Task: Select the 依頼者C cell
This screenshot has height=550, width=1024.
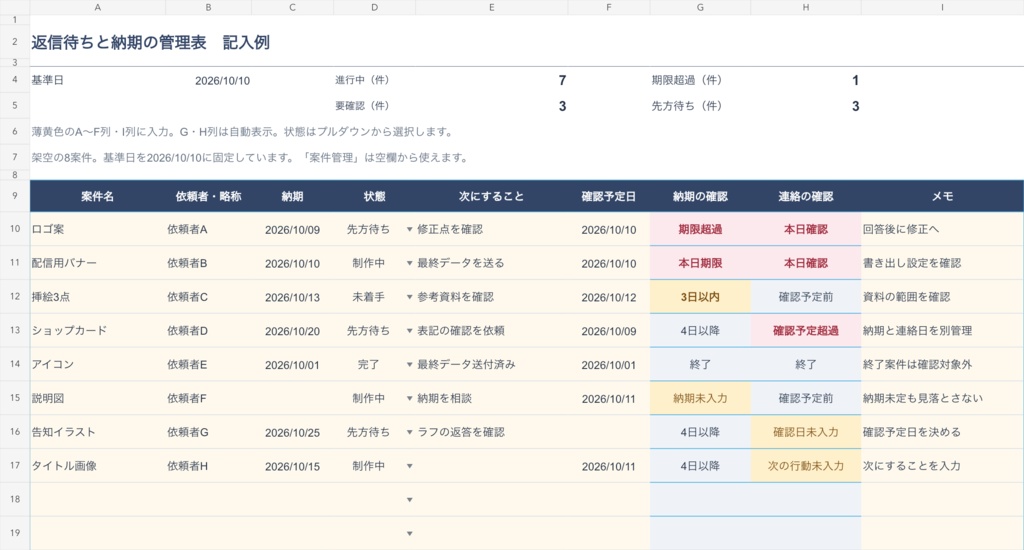Action: [208, 297]
